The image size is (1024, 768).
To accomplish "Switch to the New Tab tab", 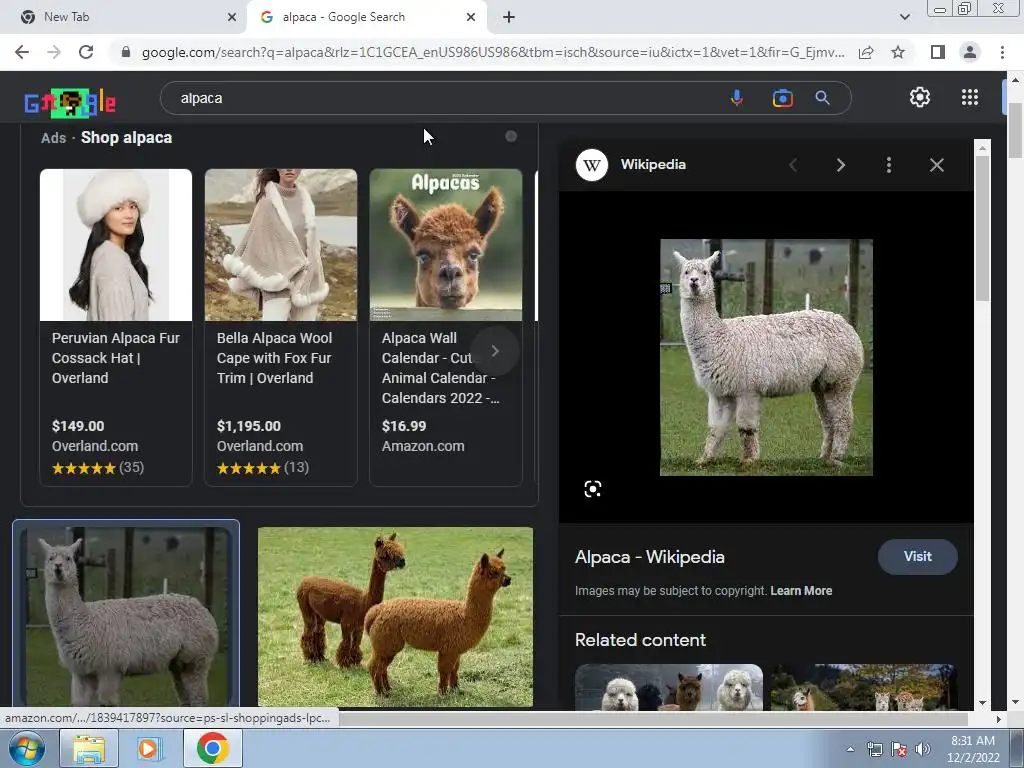I will click(x=124, y=17).
